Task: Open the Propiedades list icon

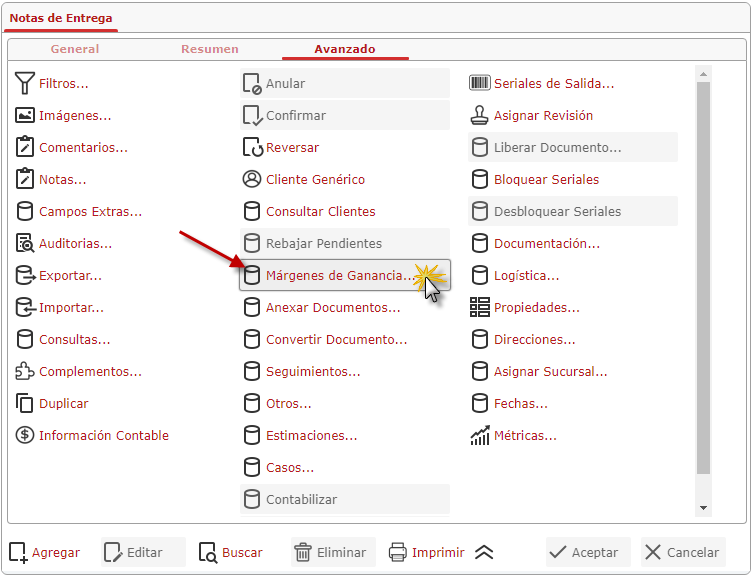Action: coord(479,307)
